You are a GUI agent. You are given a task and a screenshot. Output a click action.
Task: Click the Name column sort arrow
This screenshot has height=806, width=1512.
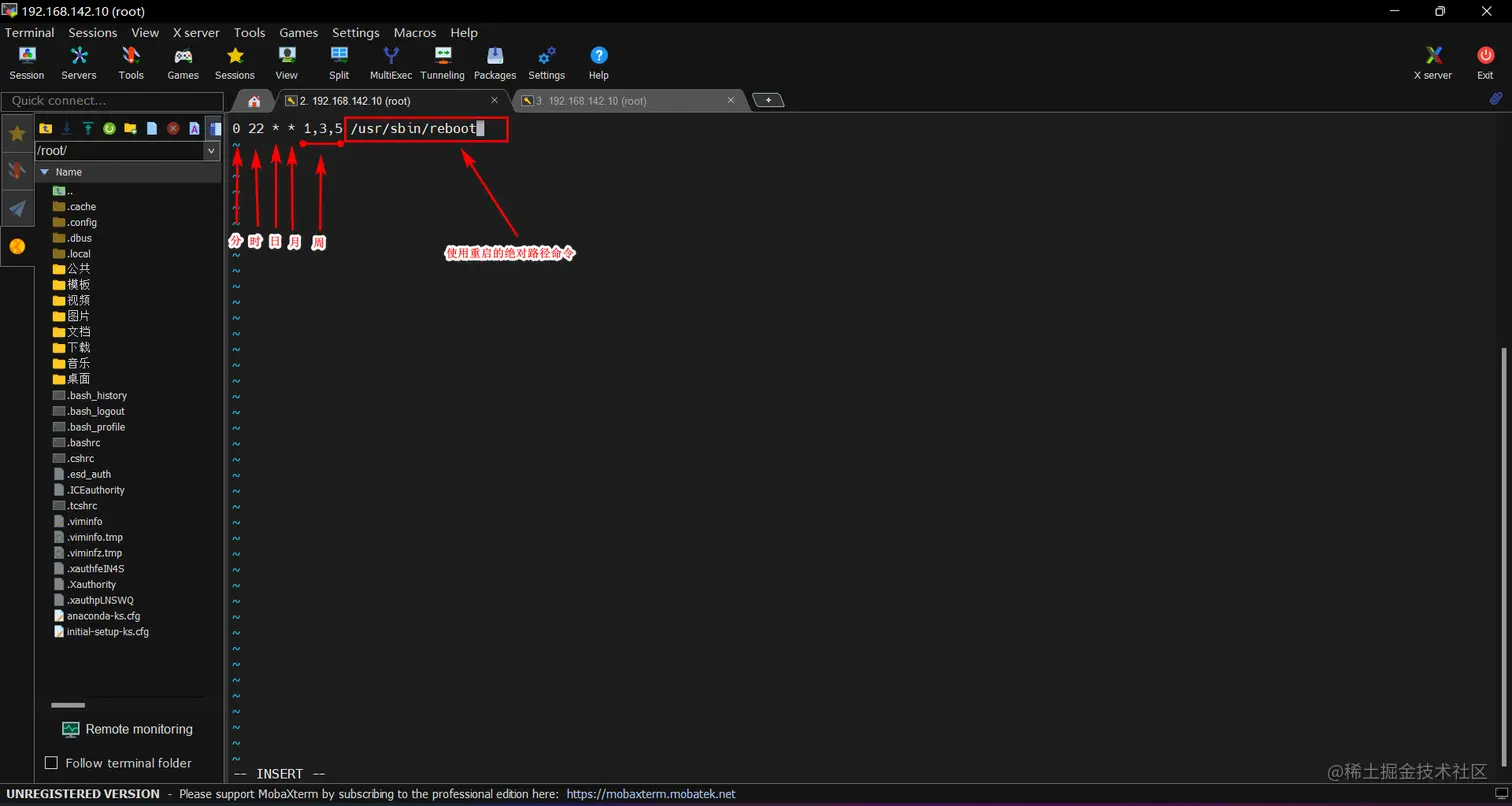click(x=44, y=172)
